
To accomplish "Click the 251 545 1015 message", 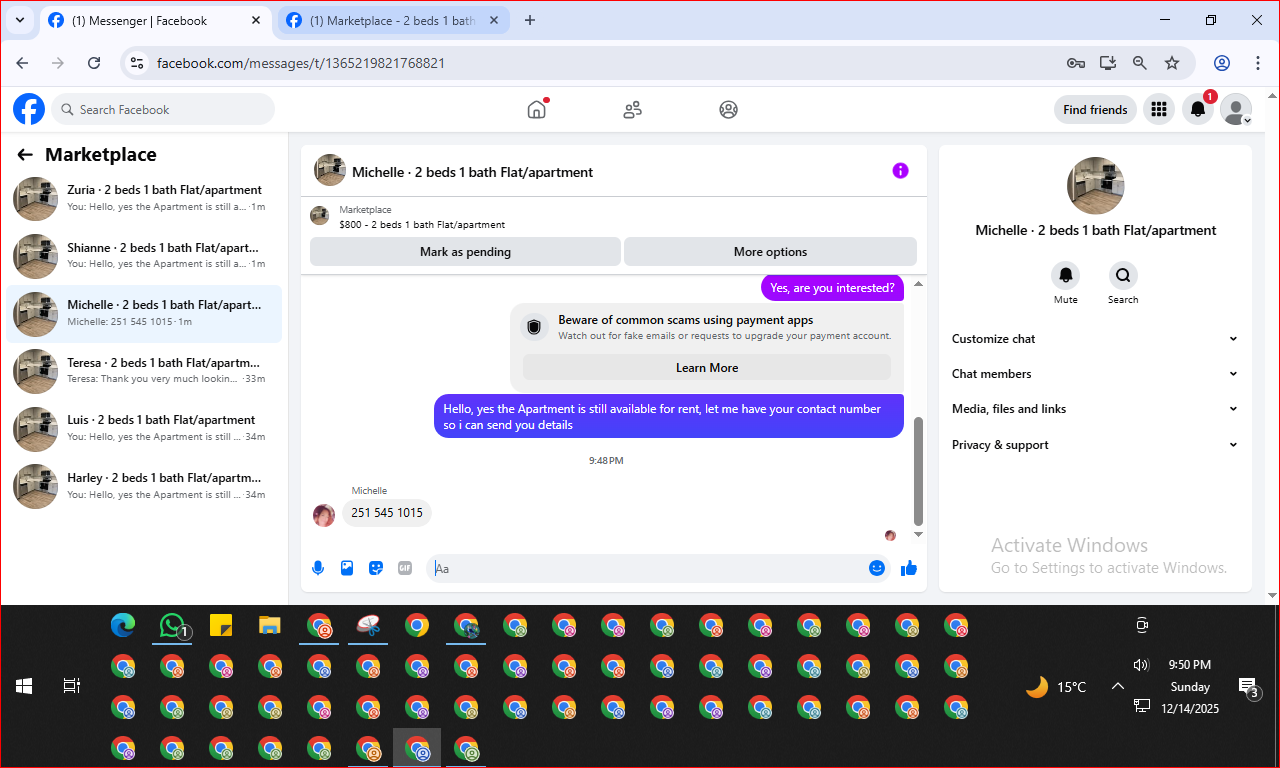I will 387,513.
